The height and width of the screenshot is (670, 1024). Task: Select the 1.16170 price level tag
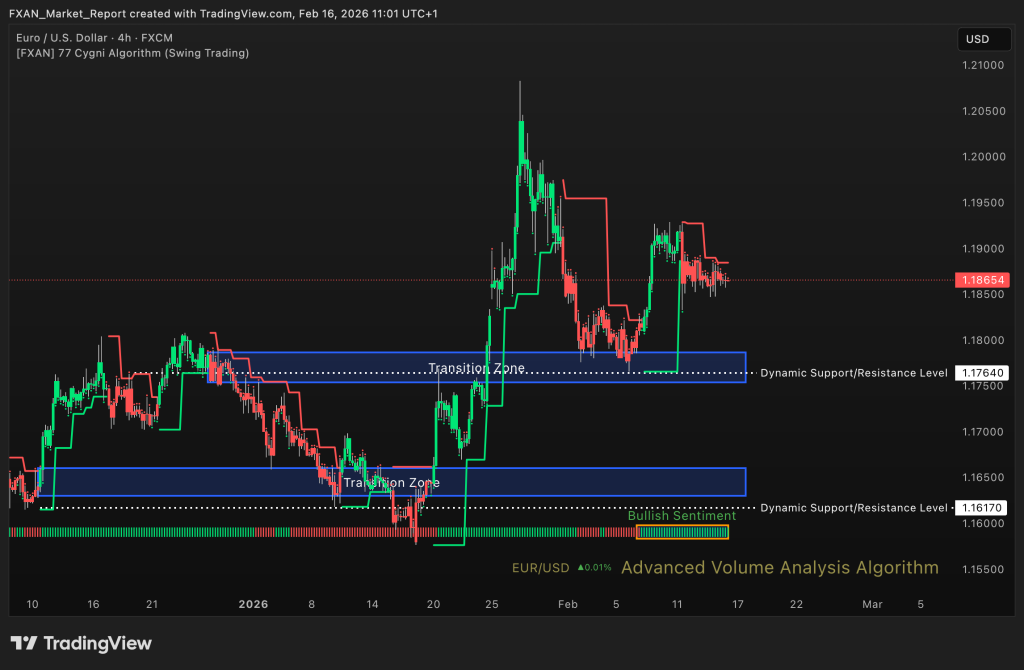point(981,508)
